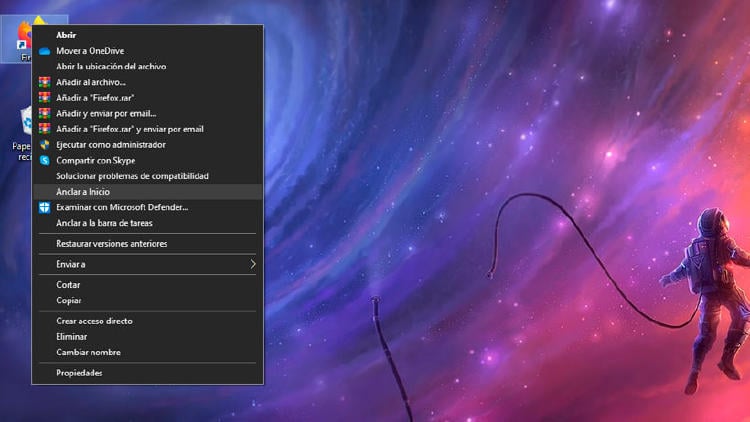Click the Skype icon next to "Compartir con Skype"
The height and width of the screenshot is (422, 750).
point(44,160)
